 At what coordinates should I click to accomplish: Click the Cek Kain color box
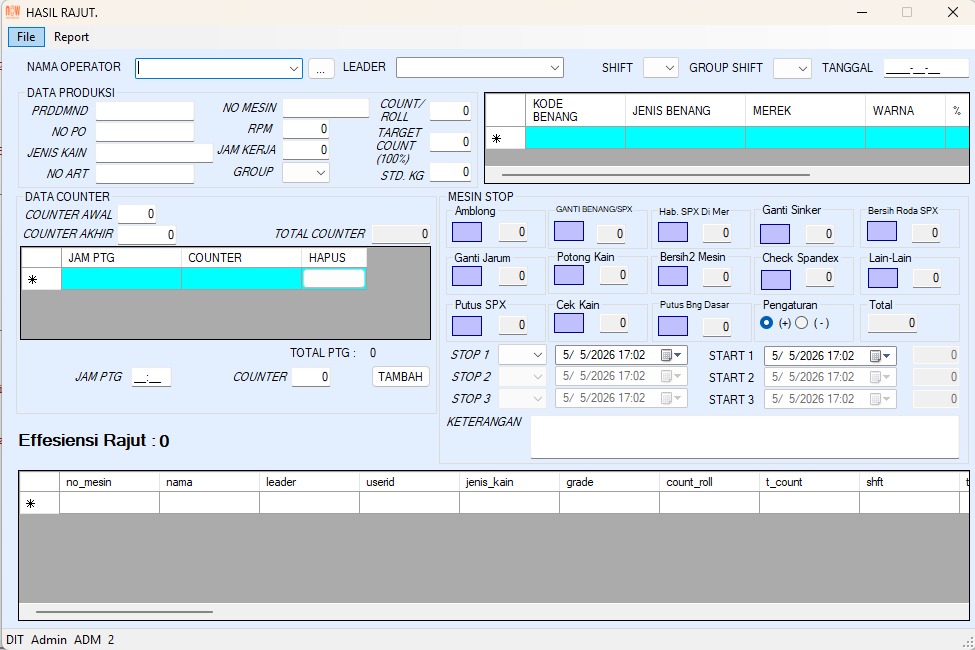click(x=569, y=323)
